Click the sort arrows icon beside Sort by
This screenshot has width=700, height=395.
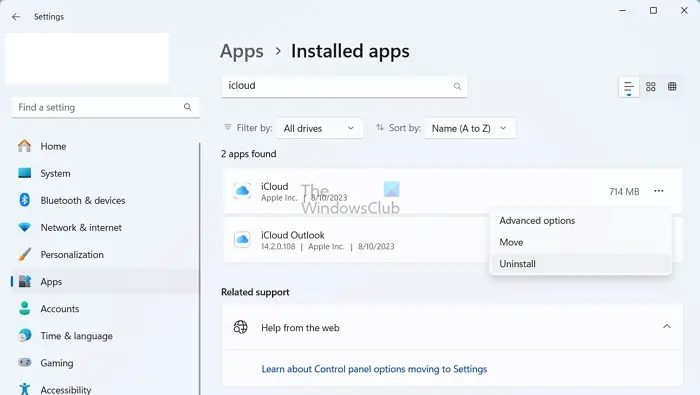pos(380,127)
